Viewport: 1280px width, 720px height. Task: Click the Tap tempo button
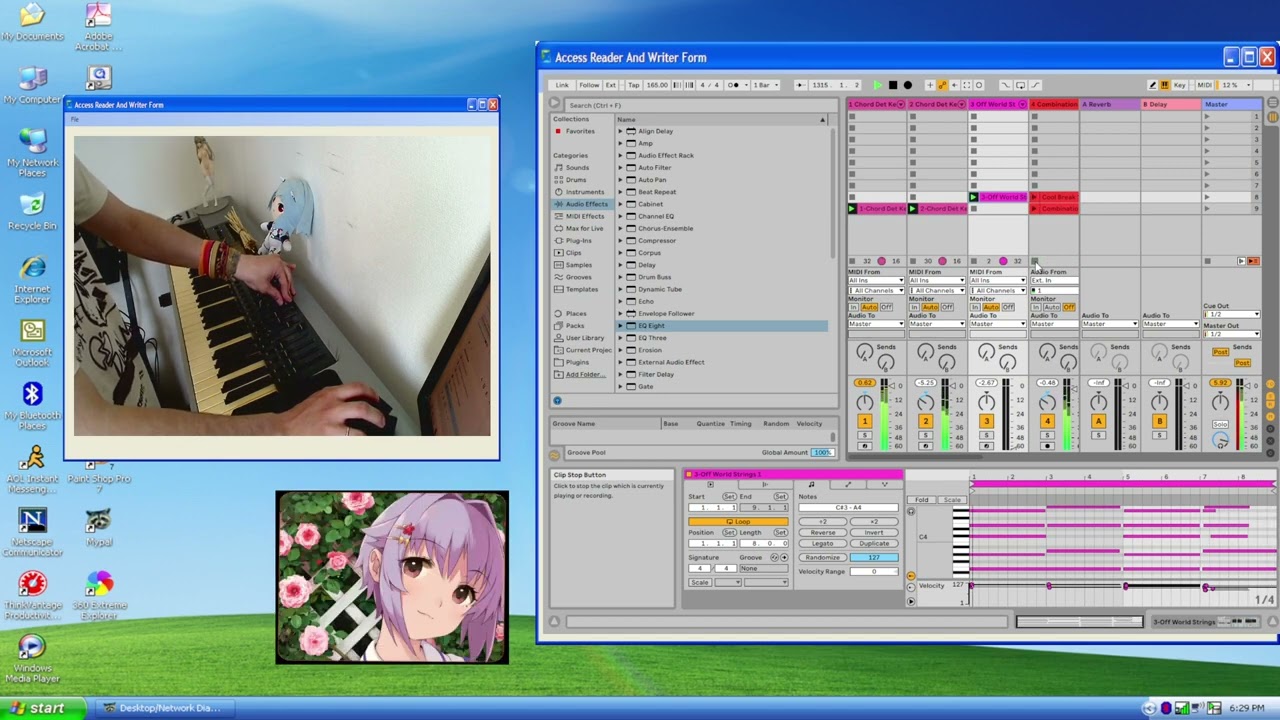pos(633,85)
